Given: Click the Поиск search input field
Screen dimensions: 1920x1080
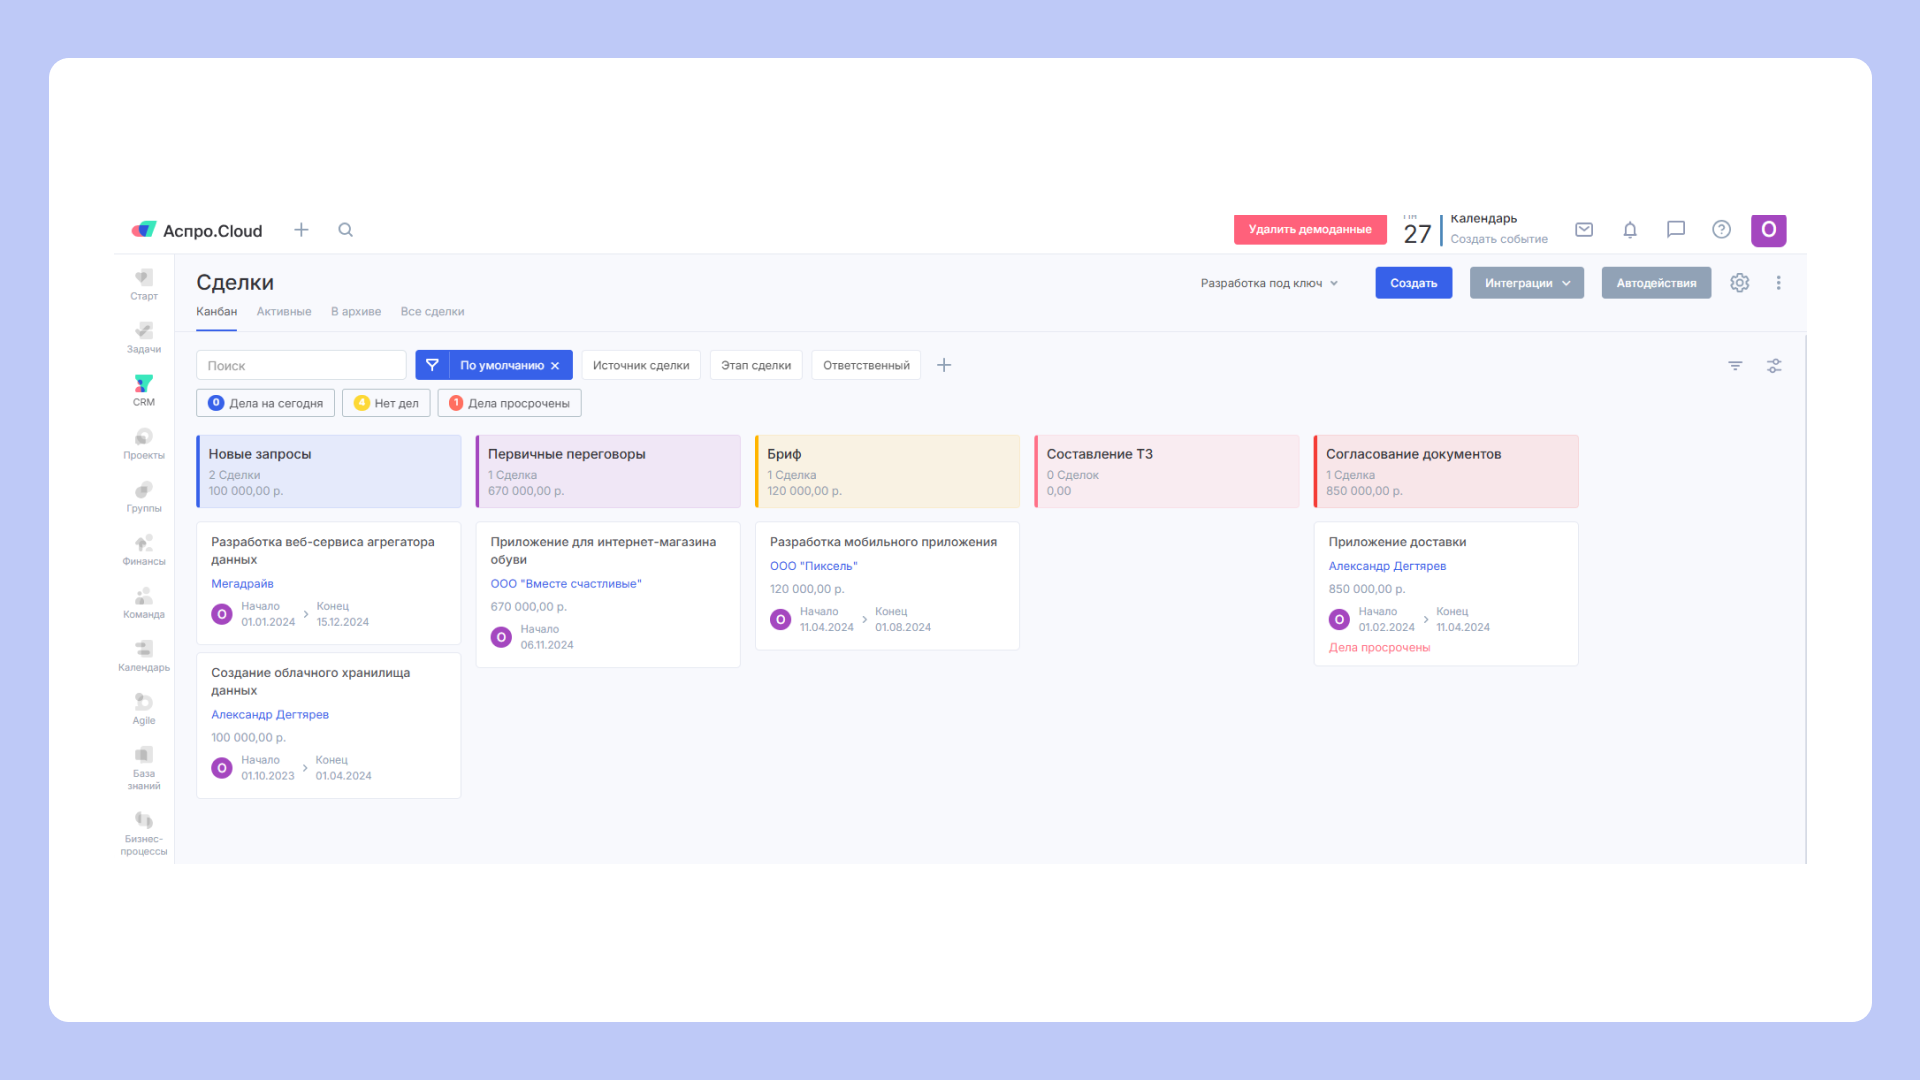Looking at the screenshot, I should coord(300,365).
